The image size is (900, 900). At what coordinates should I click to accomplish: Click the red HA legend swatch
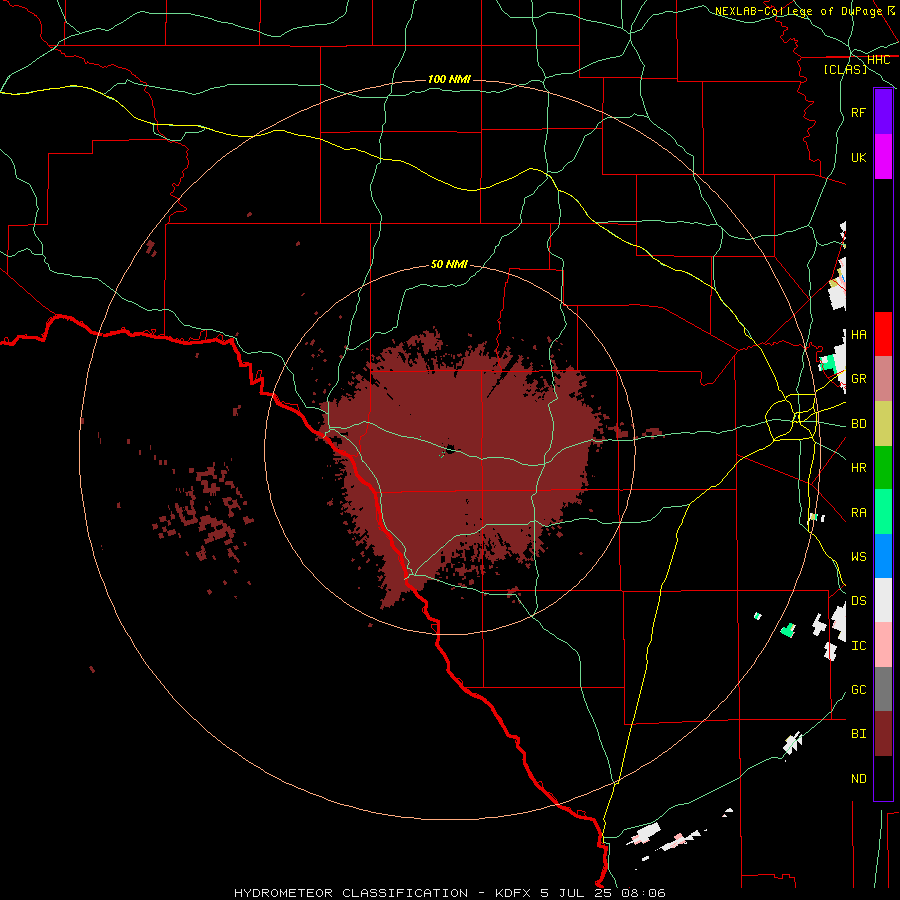pos(883,334)
